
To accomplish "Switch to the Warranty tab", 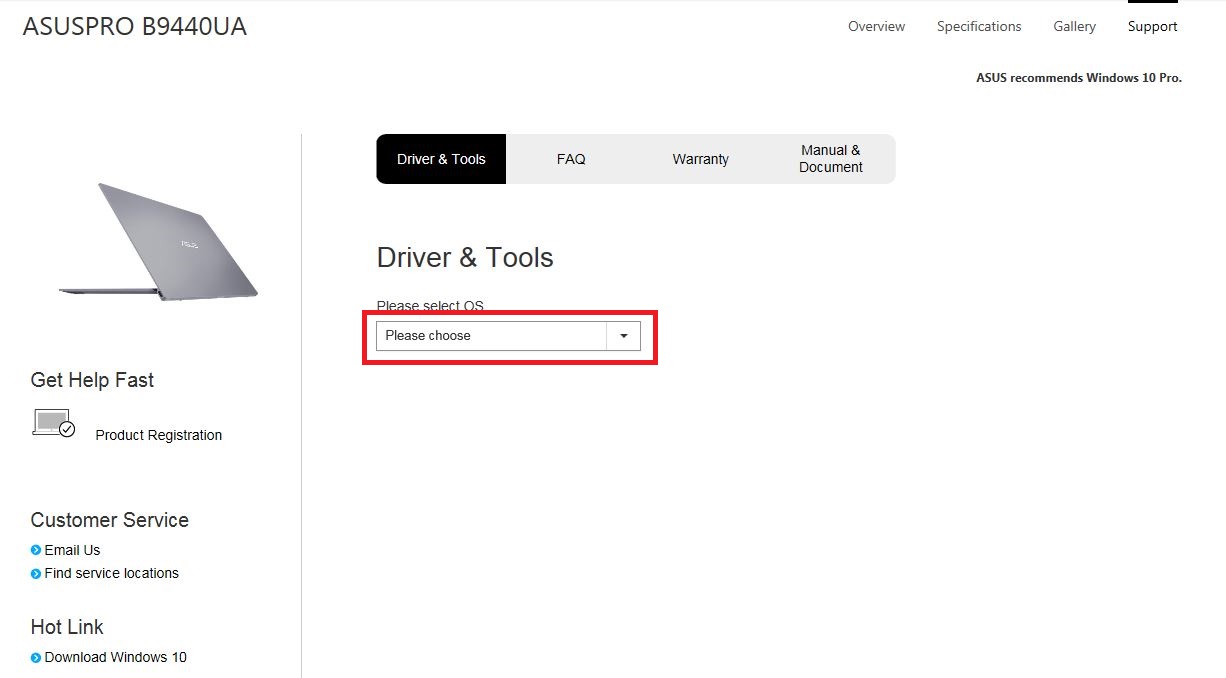I will point(701,159).
